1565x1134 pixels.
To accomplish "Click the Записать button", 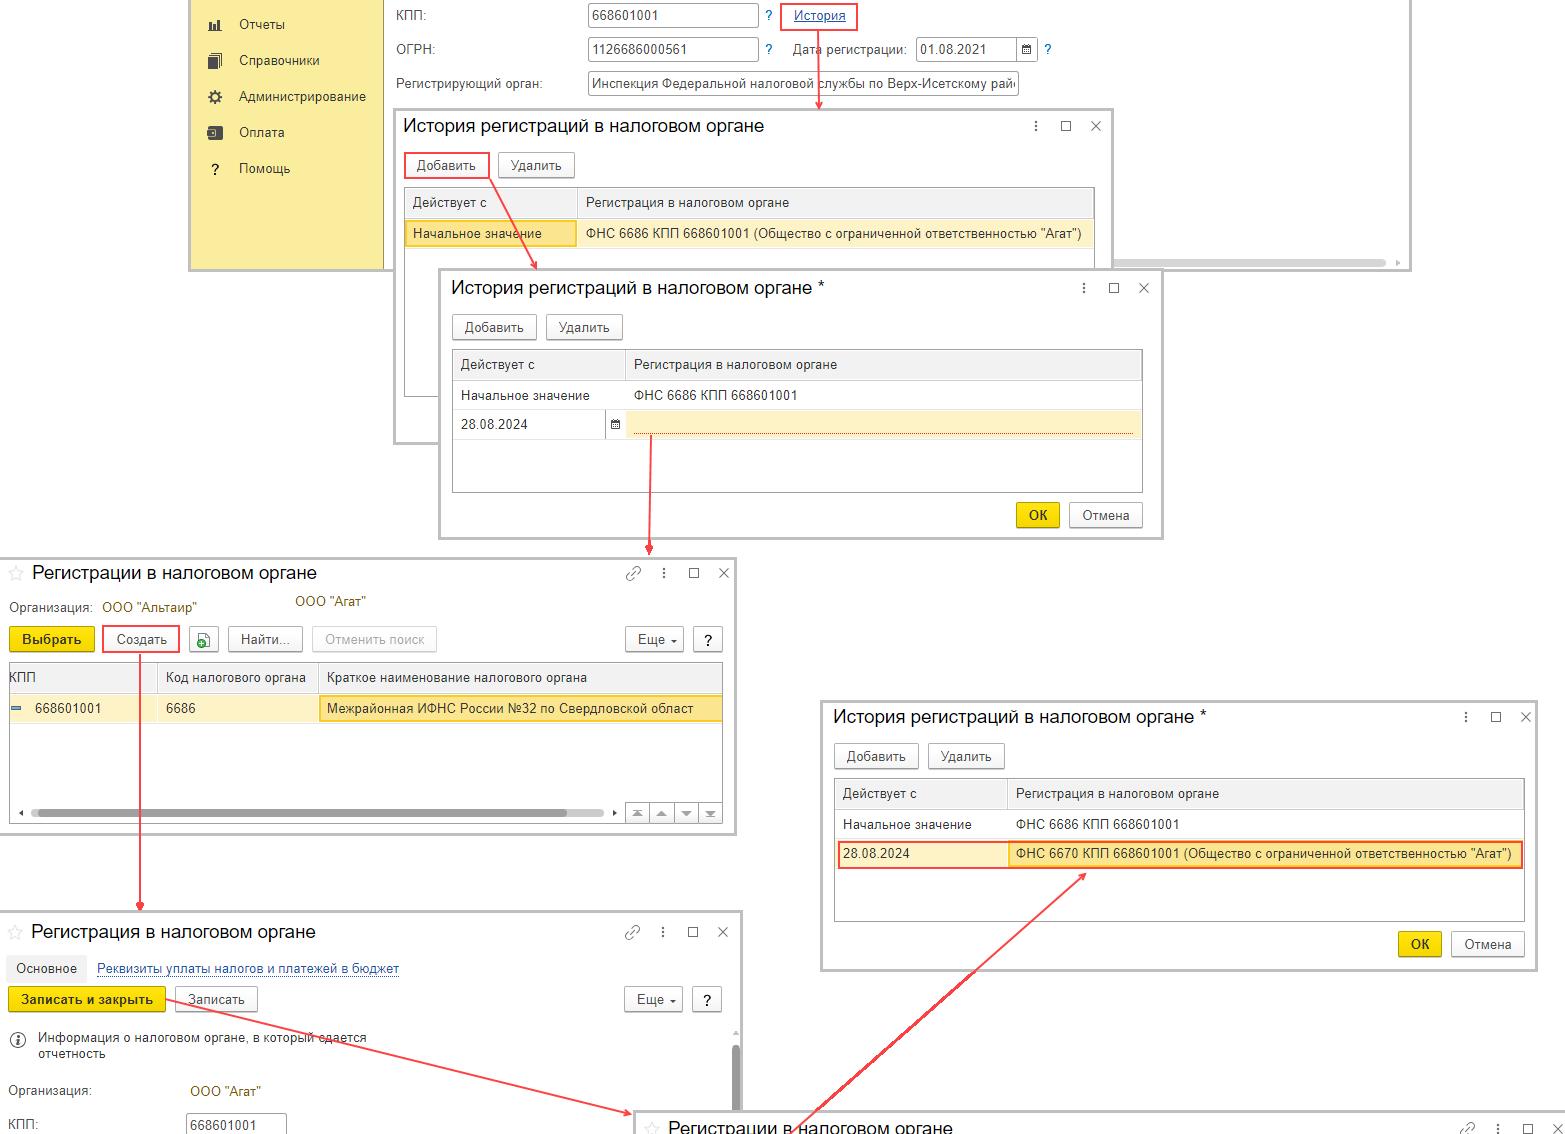I will pos(216,999).
